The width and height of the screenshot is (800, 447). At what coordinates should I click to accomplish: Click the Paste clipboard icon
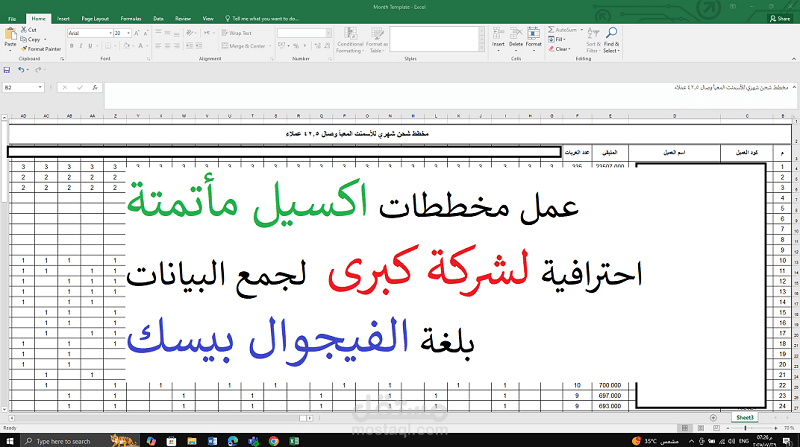pos(10,34)
